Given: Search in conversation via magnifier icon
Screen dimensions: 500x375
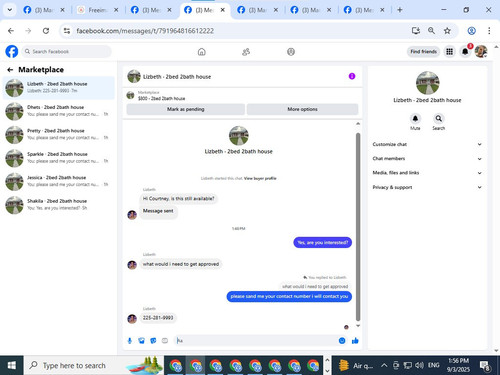Looking at the screenshot, I should tap(439, 119).
